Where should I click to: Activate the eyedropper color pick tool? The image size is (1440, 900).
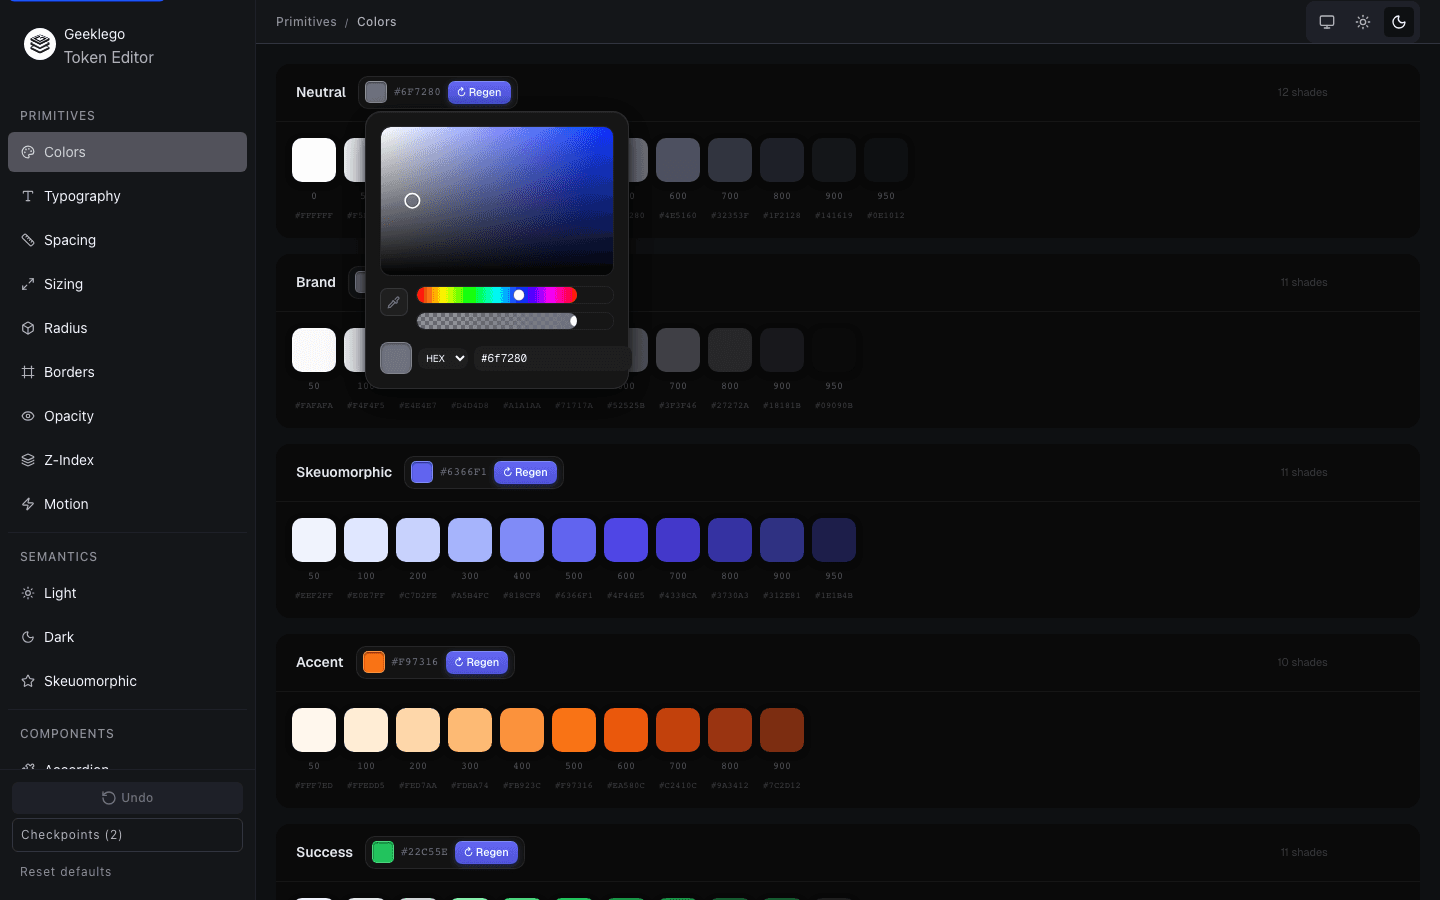pyautogui.click(x=394, y=302)
